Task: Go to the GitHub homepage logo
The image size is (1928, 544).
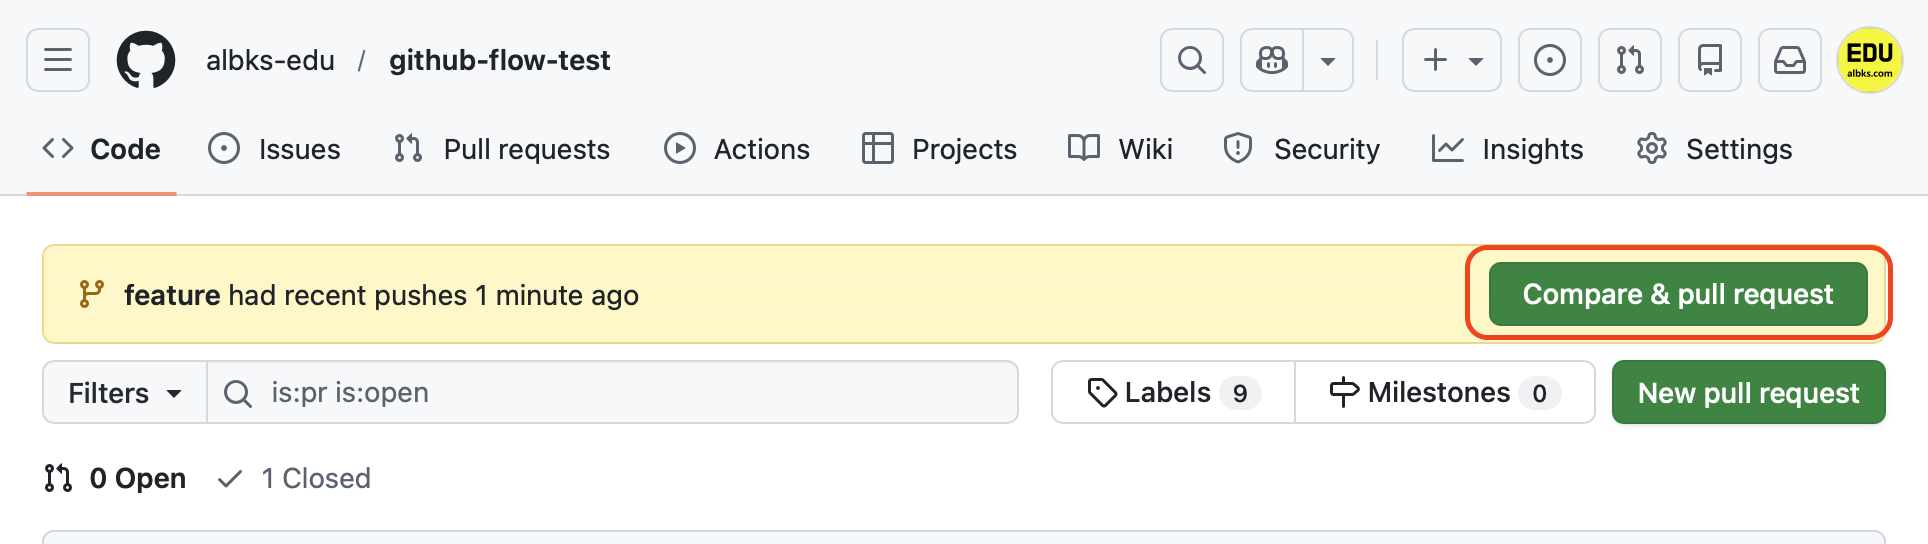Action: (x=146, y=60)
